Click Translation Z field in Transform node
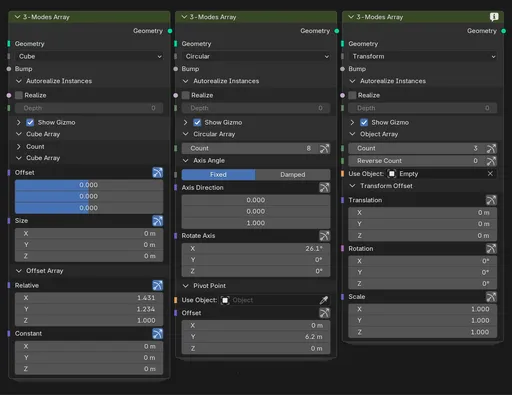The image size is (512, 395). pos(423,235)
